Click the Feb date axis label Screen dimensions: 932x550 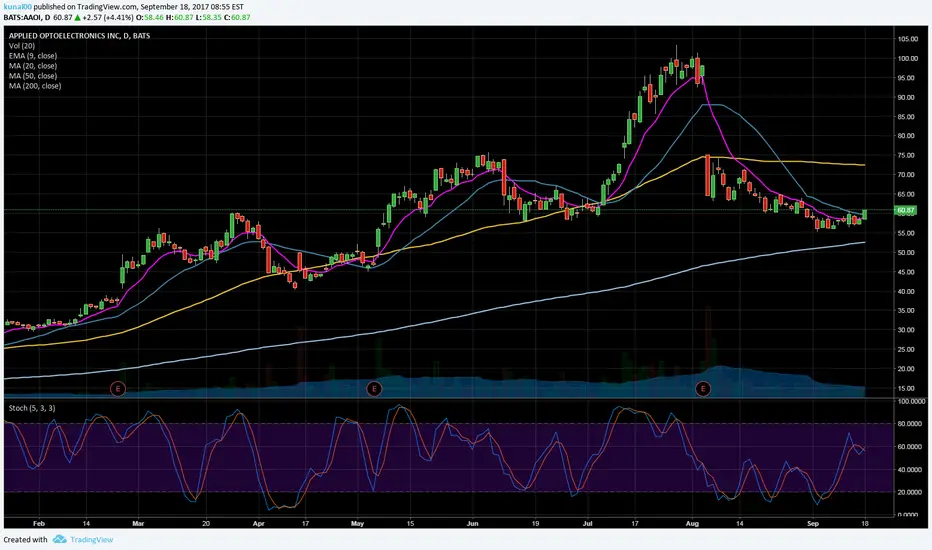[39, 524]
